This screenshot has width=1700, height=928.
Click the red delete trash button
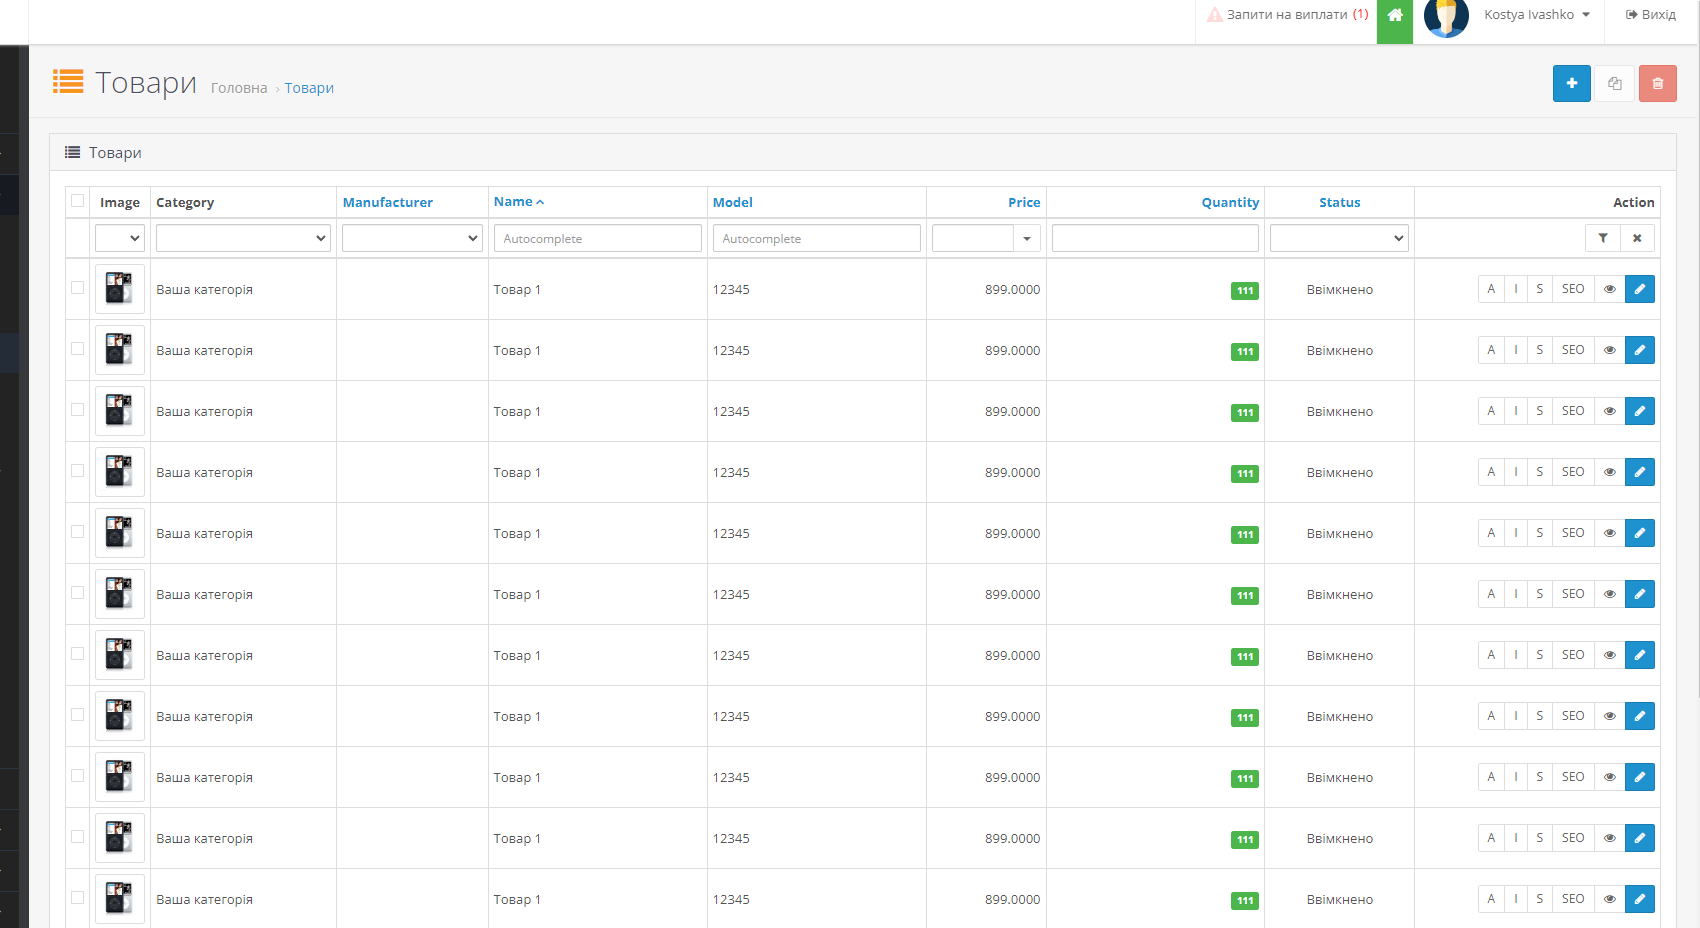coord(1657,84)
